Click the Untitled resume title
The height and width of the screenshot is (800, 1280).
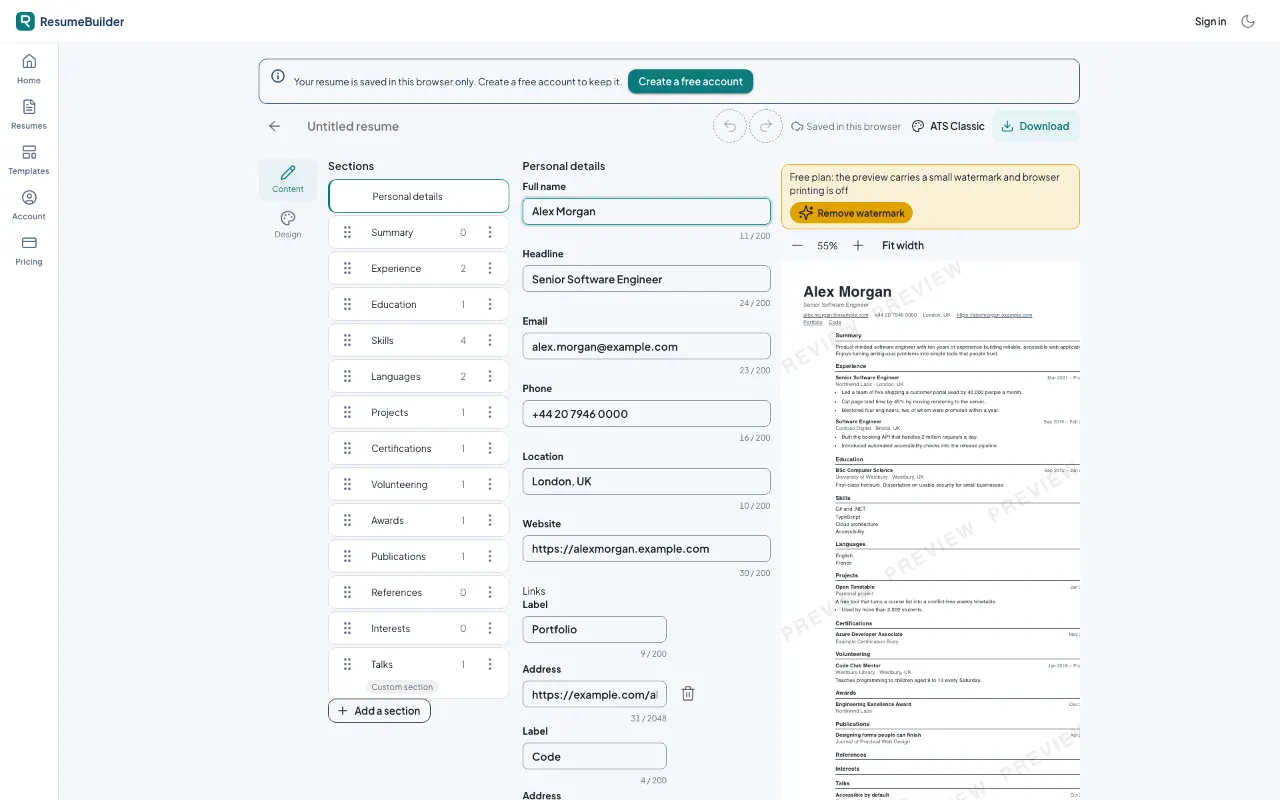coord(353,126)
